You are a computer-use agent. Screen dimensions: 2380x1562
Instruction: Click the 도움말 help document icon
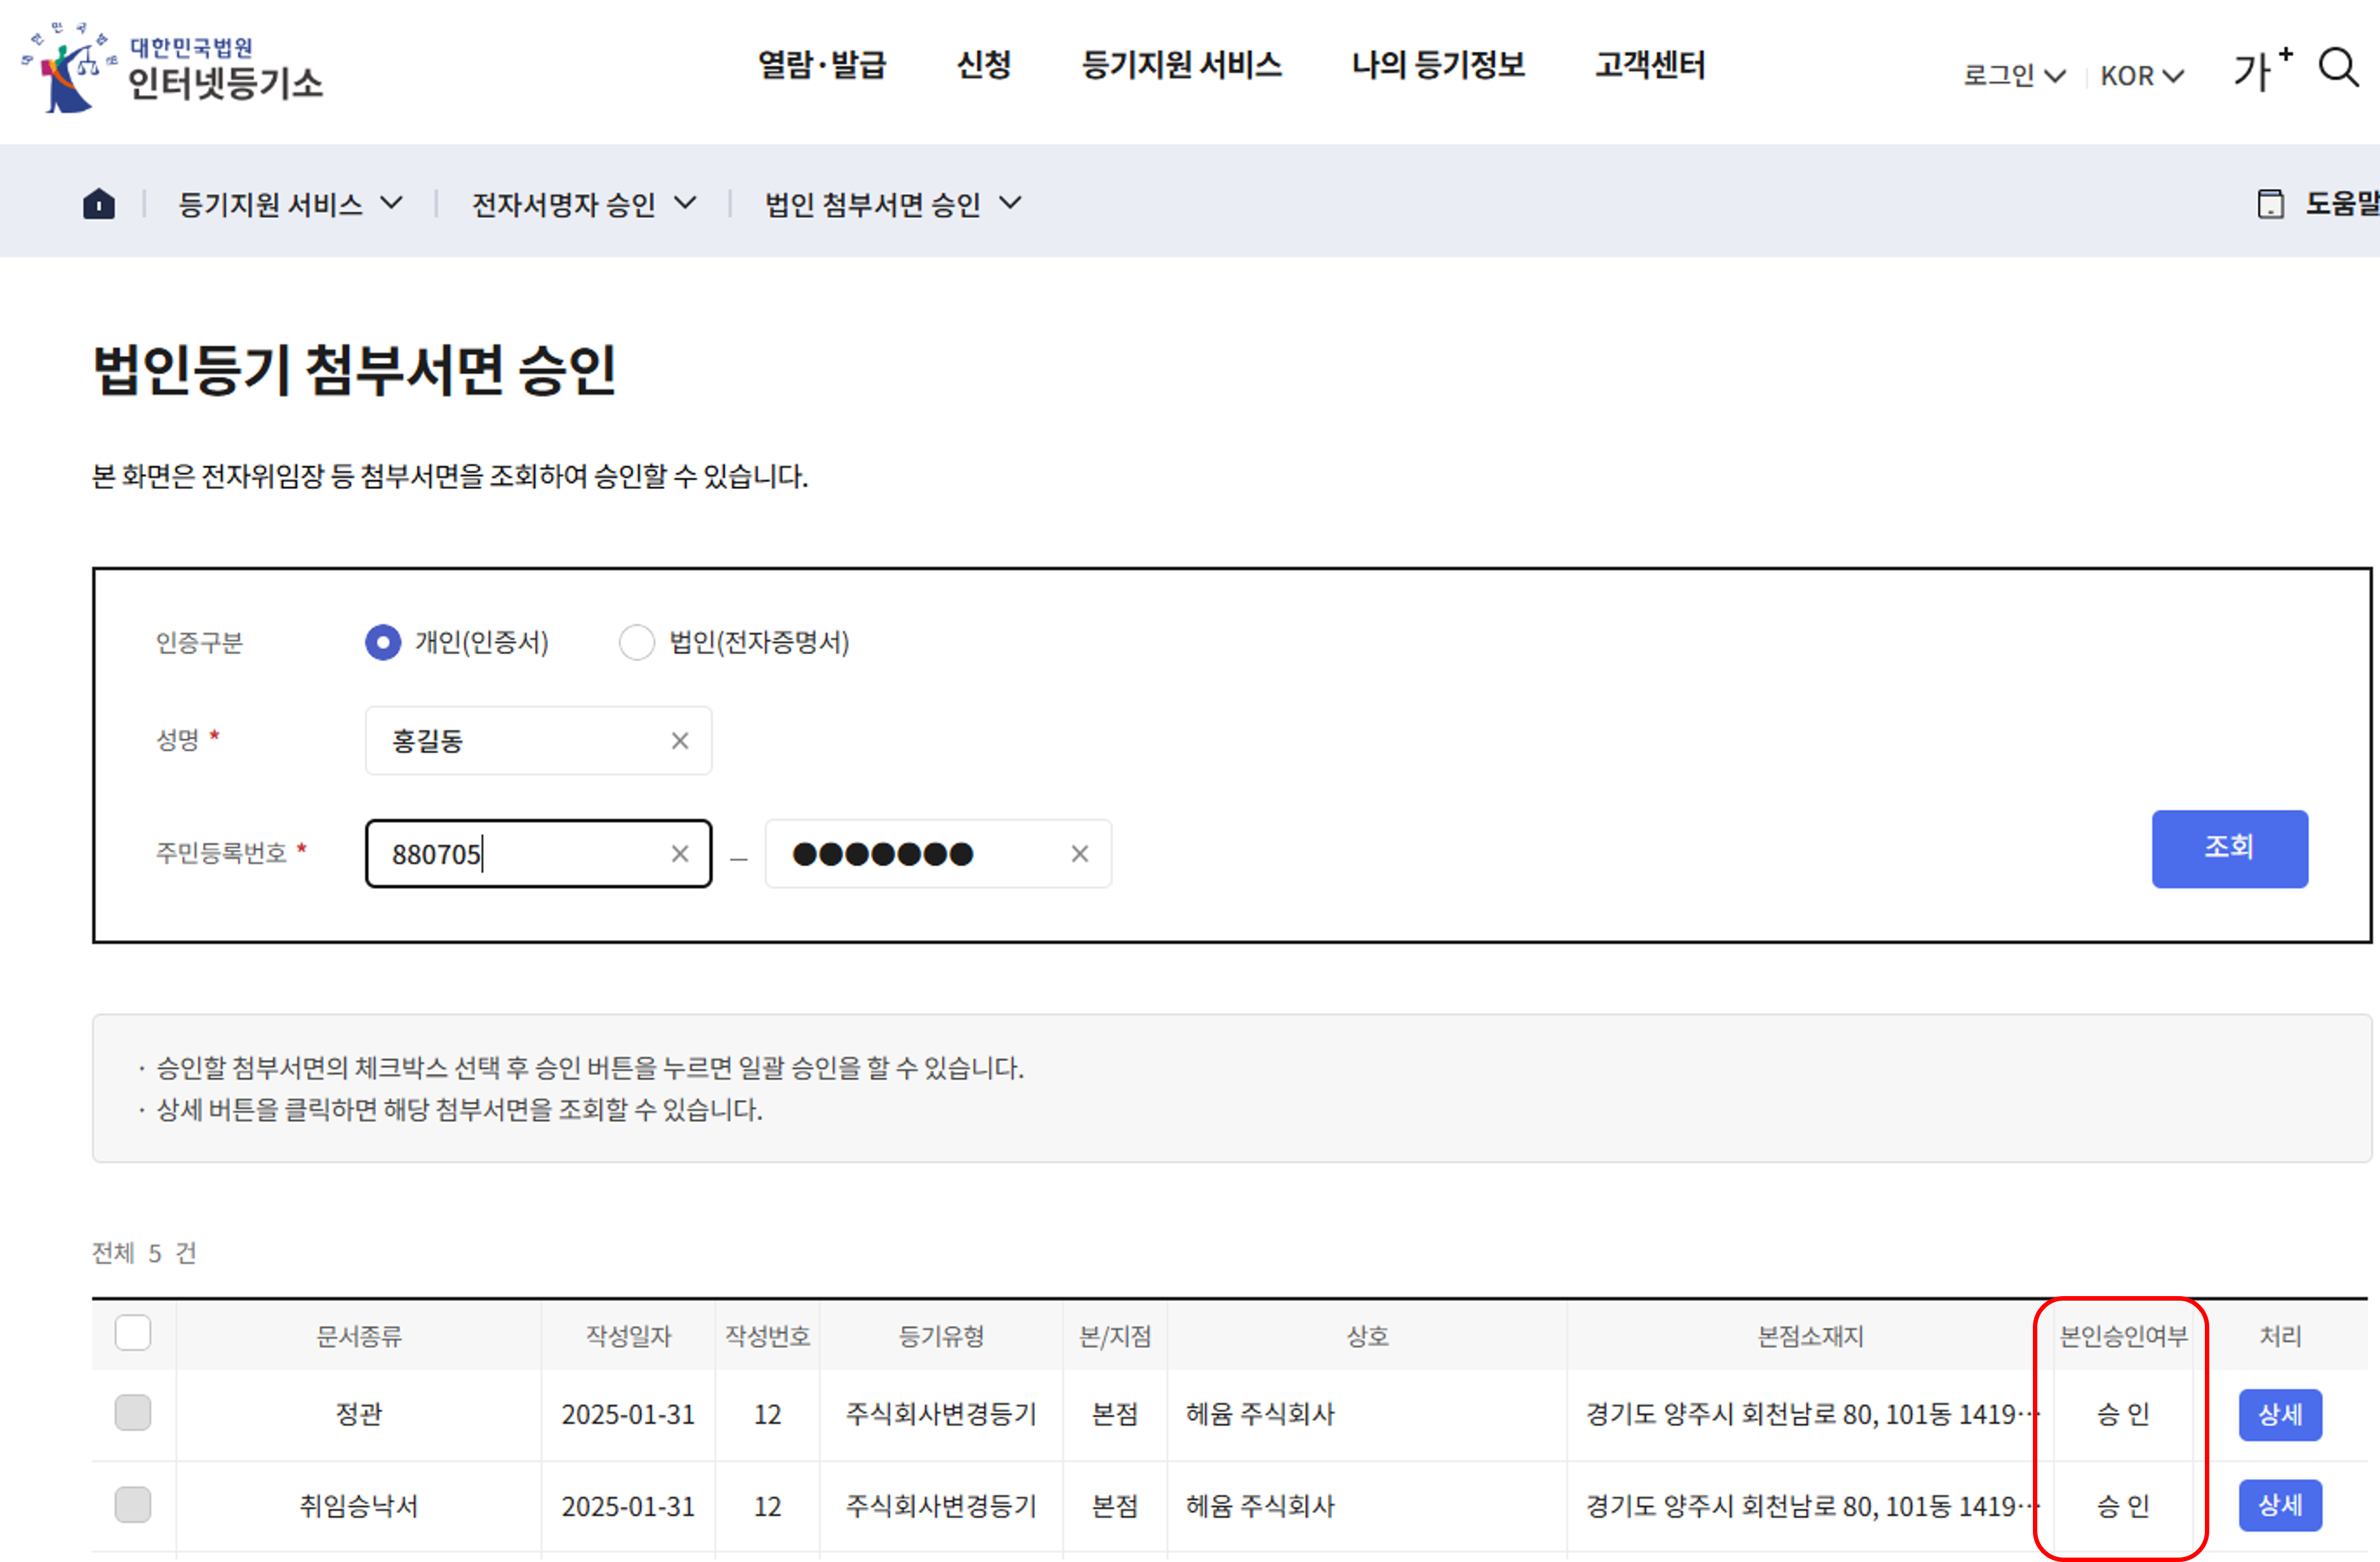(x=2270, y=204)
